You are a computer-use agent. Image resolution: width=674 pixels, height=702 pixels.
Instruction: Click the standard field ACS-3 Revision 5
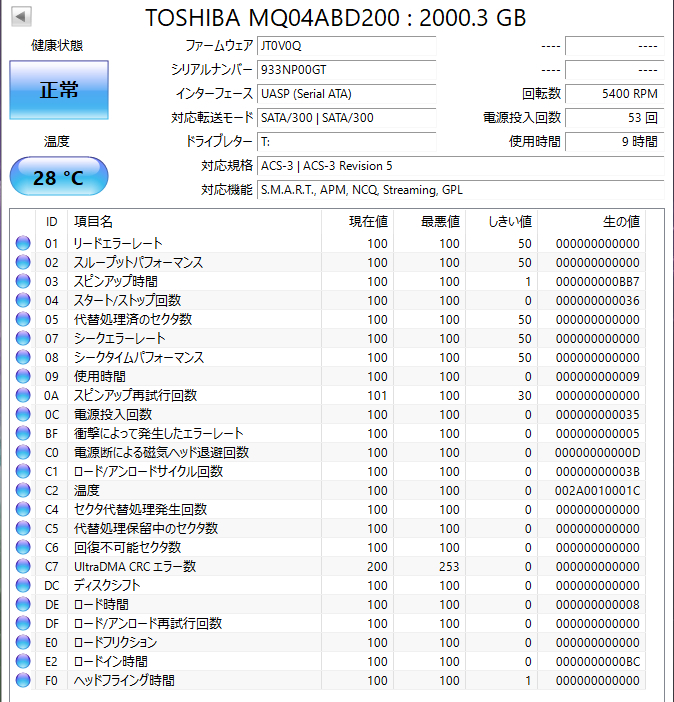pos(460,166)
